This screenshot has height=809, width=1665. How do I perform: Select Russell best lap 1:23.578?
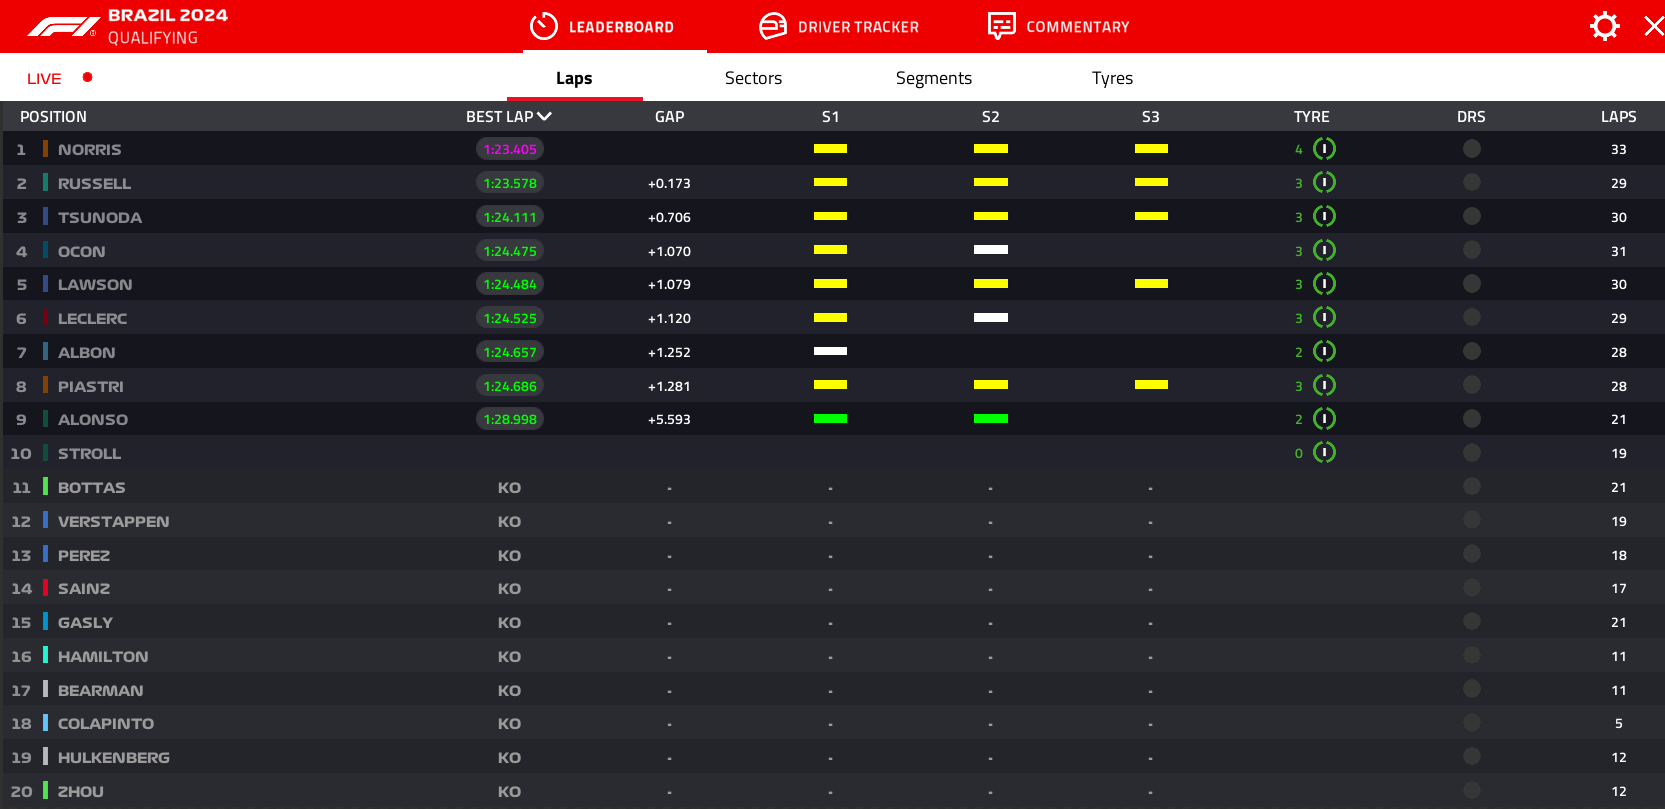click(x=510, y=183)
